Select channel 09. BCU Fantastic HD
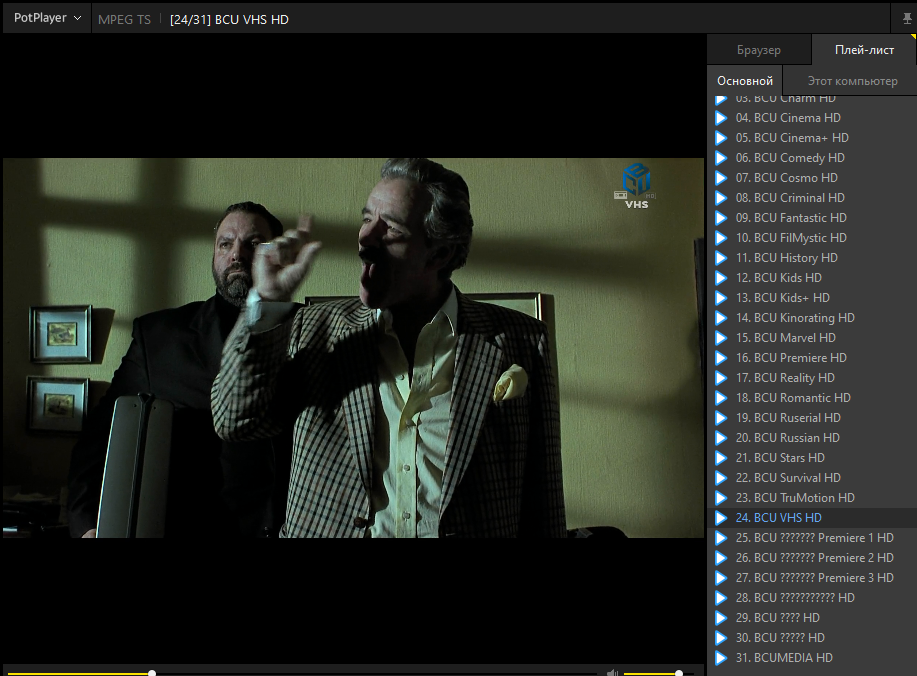The height and width of the screenshot is (676, 917). [812, 218]
